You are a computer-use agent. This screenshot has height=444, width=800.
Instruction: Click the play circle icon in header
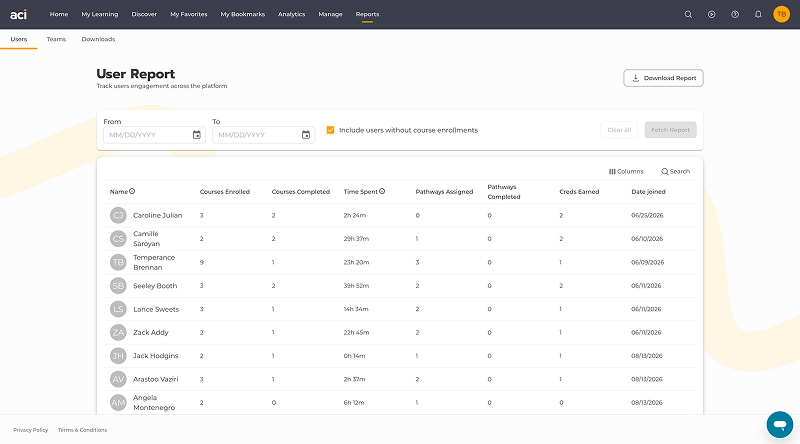pyautogui.click(x=711, y=14)
